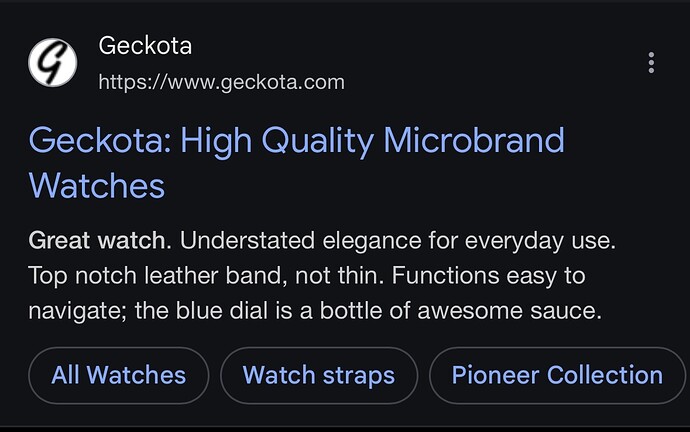This screenshot has height=432, width=690.
Task: Click the Geckota G logo favicon
Action: click(x=53, y=62)
